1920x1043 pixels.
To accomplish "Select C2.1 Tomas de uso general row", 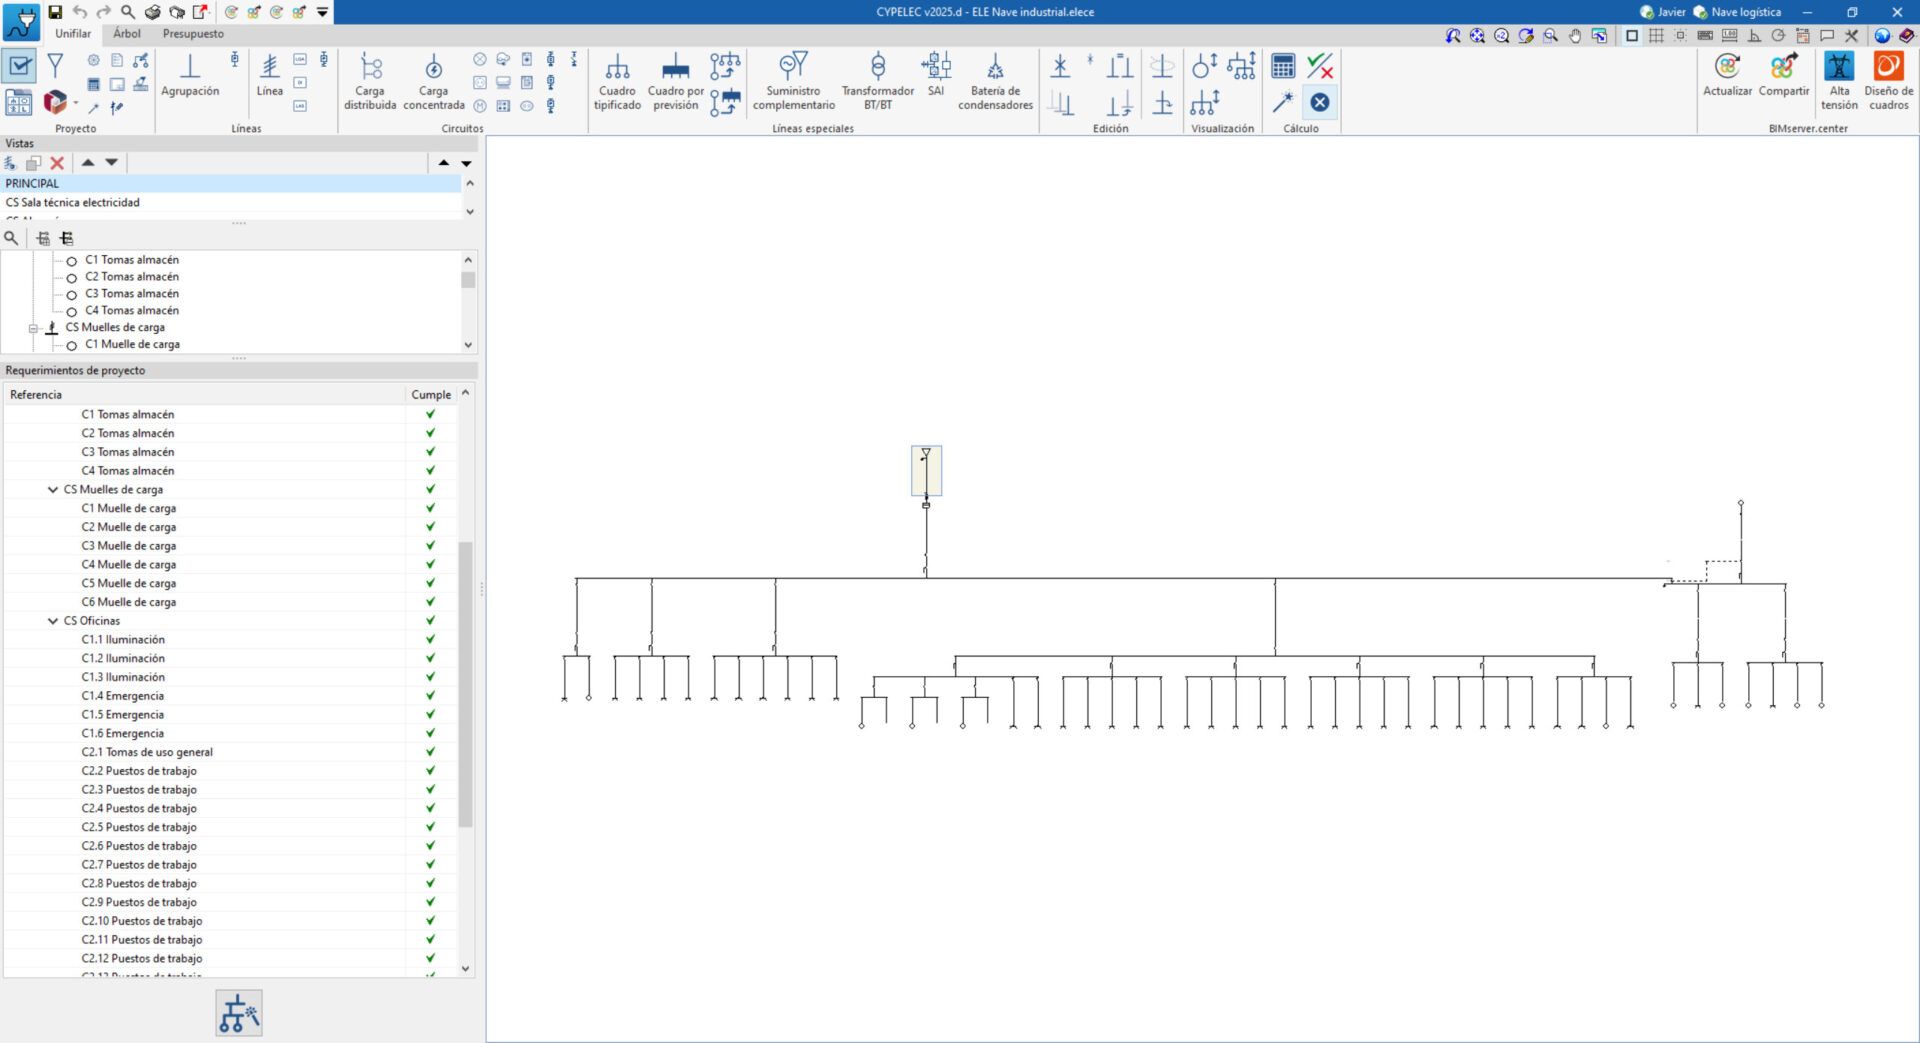I will coord(147,752).
